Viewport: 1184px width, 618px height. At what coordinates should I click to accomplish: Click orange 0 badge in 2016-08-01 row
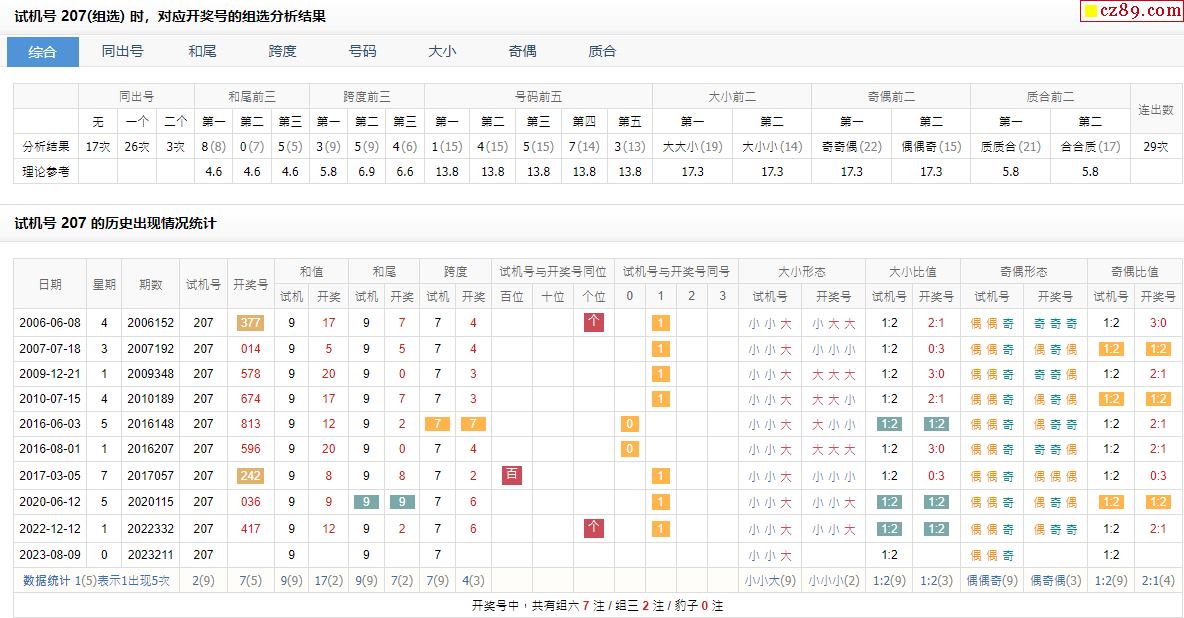(x=630, y=449)
